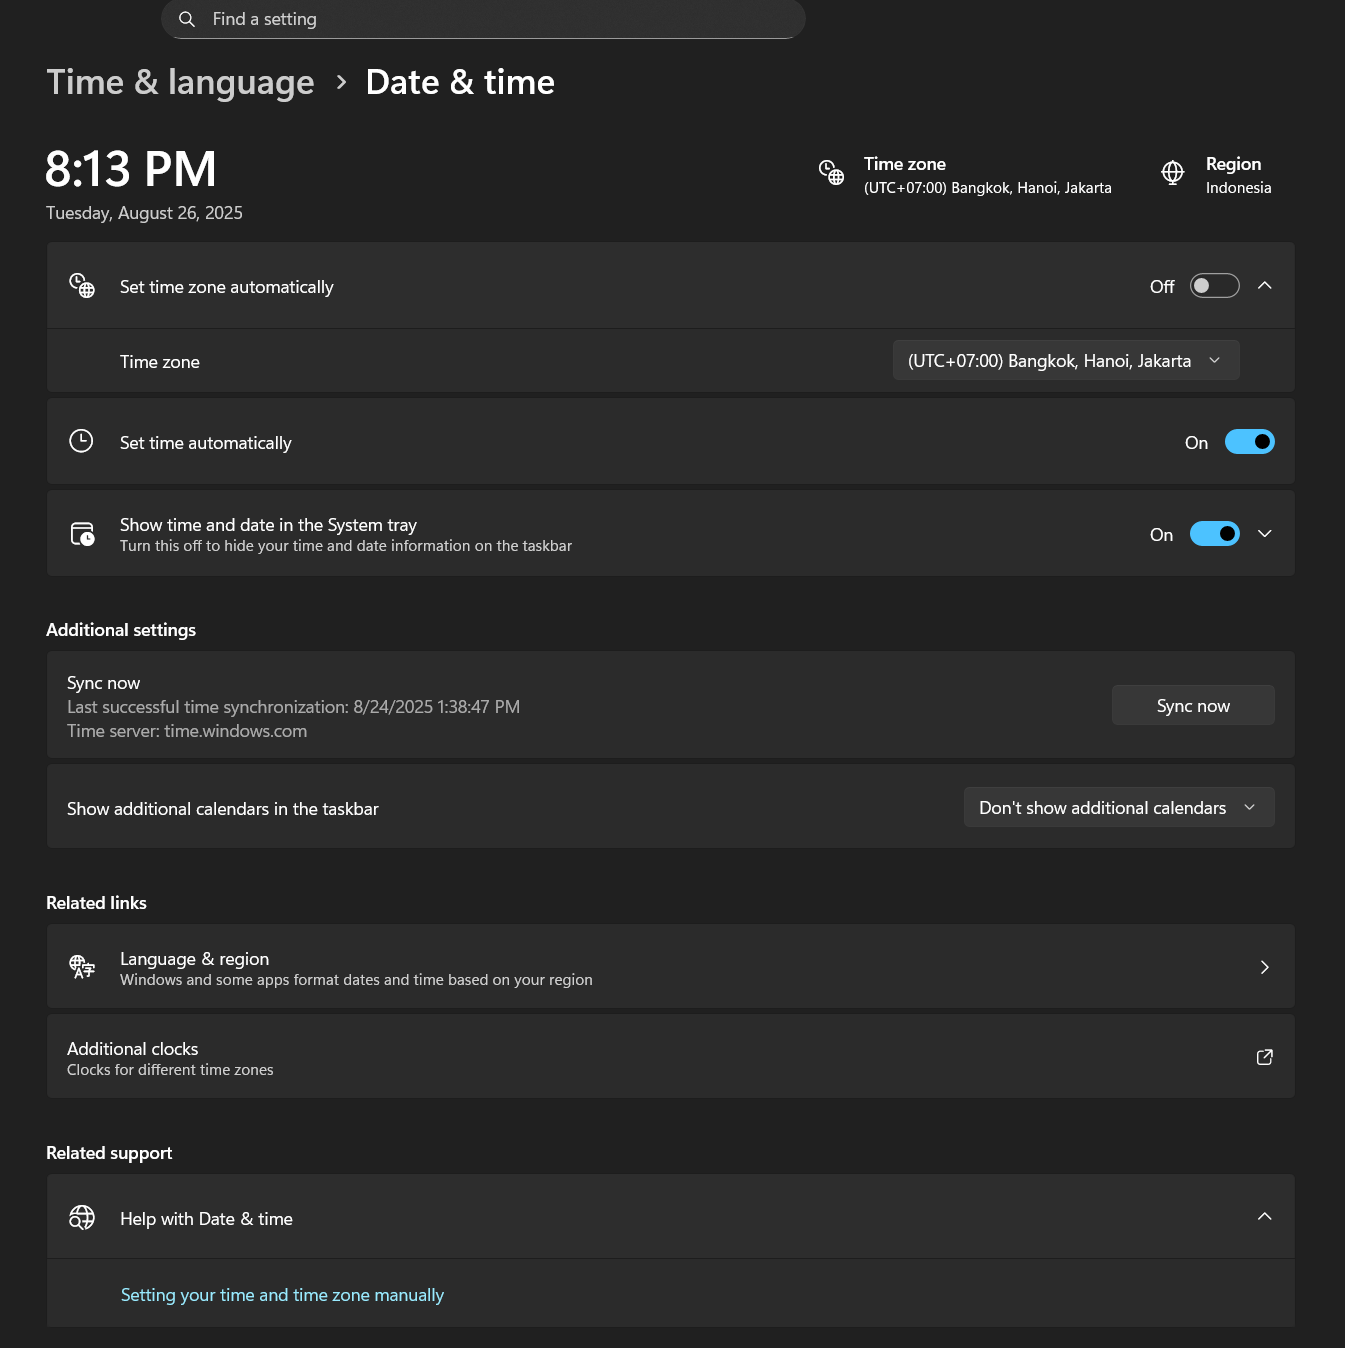
Task: Focus the Find a setting search box
Action: [483, 19]
